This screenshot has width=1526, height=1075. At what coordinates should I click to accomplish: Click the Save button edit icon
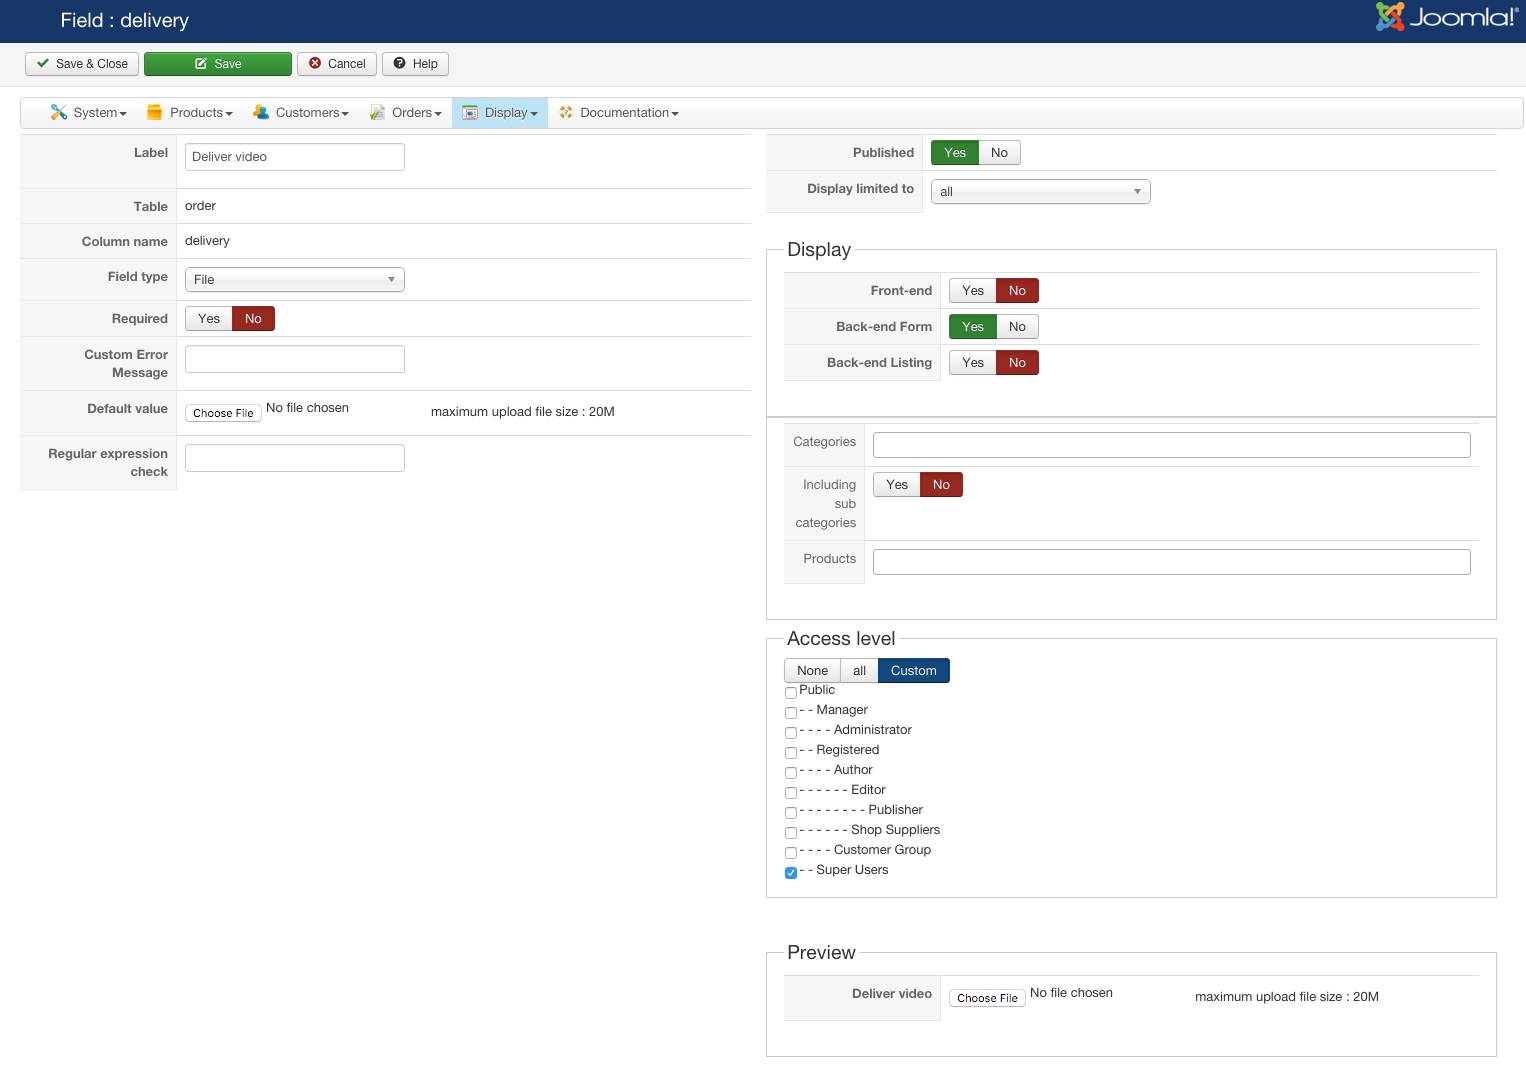[201, 63]
